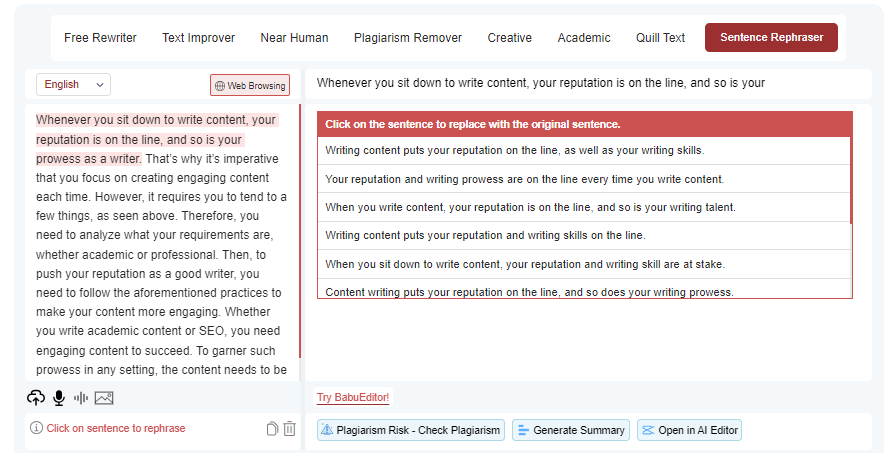The height and width of the screenshot is (453, 888).
Task: Switch to the Free Rewriter tab
Action: click(x=101, y=38)
